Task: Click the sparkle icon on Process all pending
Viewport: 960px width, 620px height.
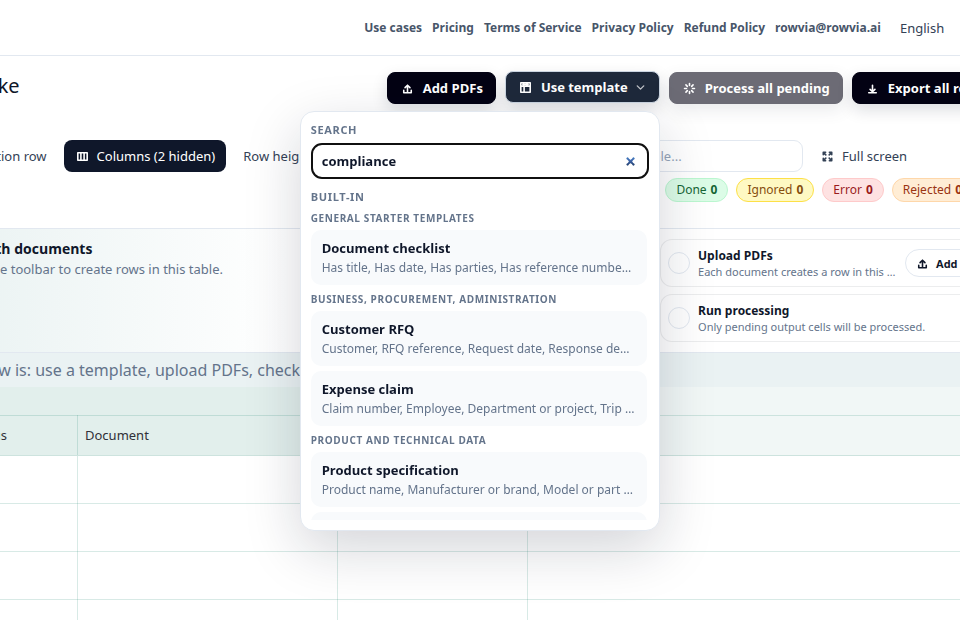Action: tap(689, 89)
